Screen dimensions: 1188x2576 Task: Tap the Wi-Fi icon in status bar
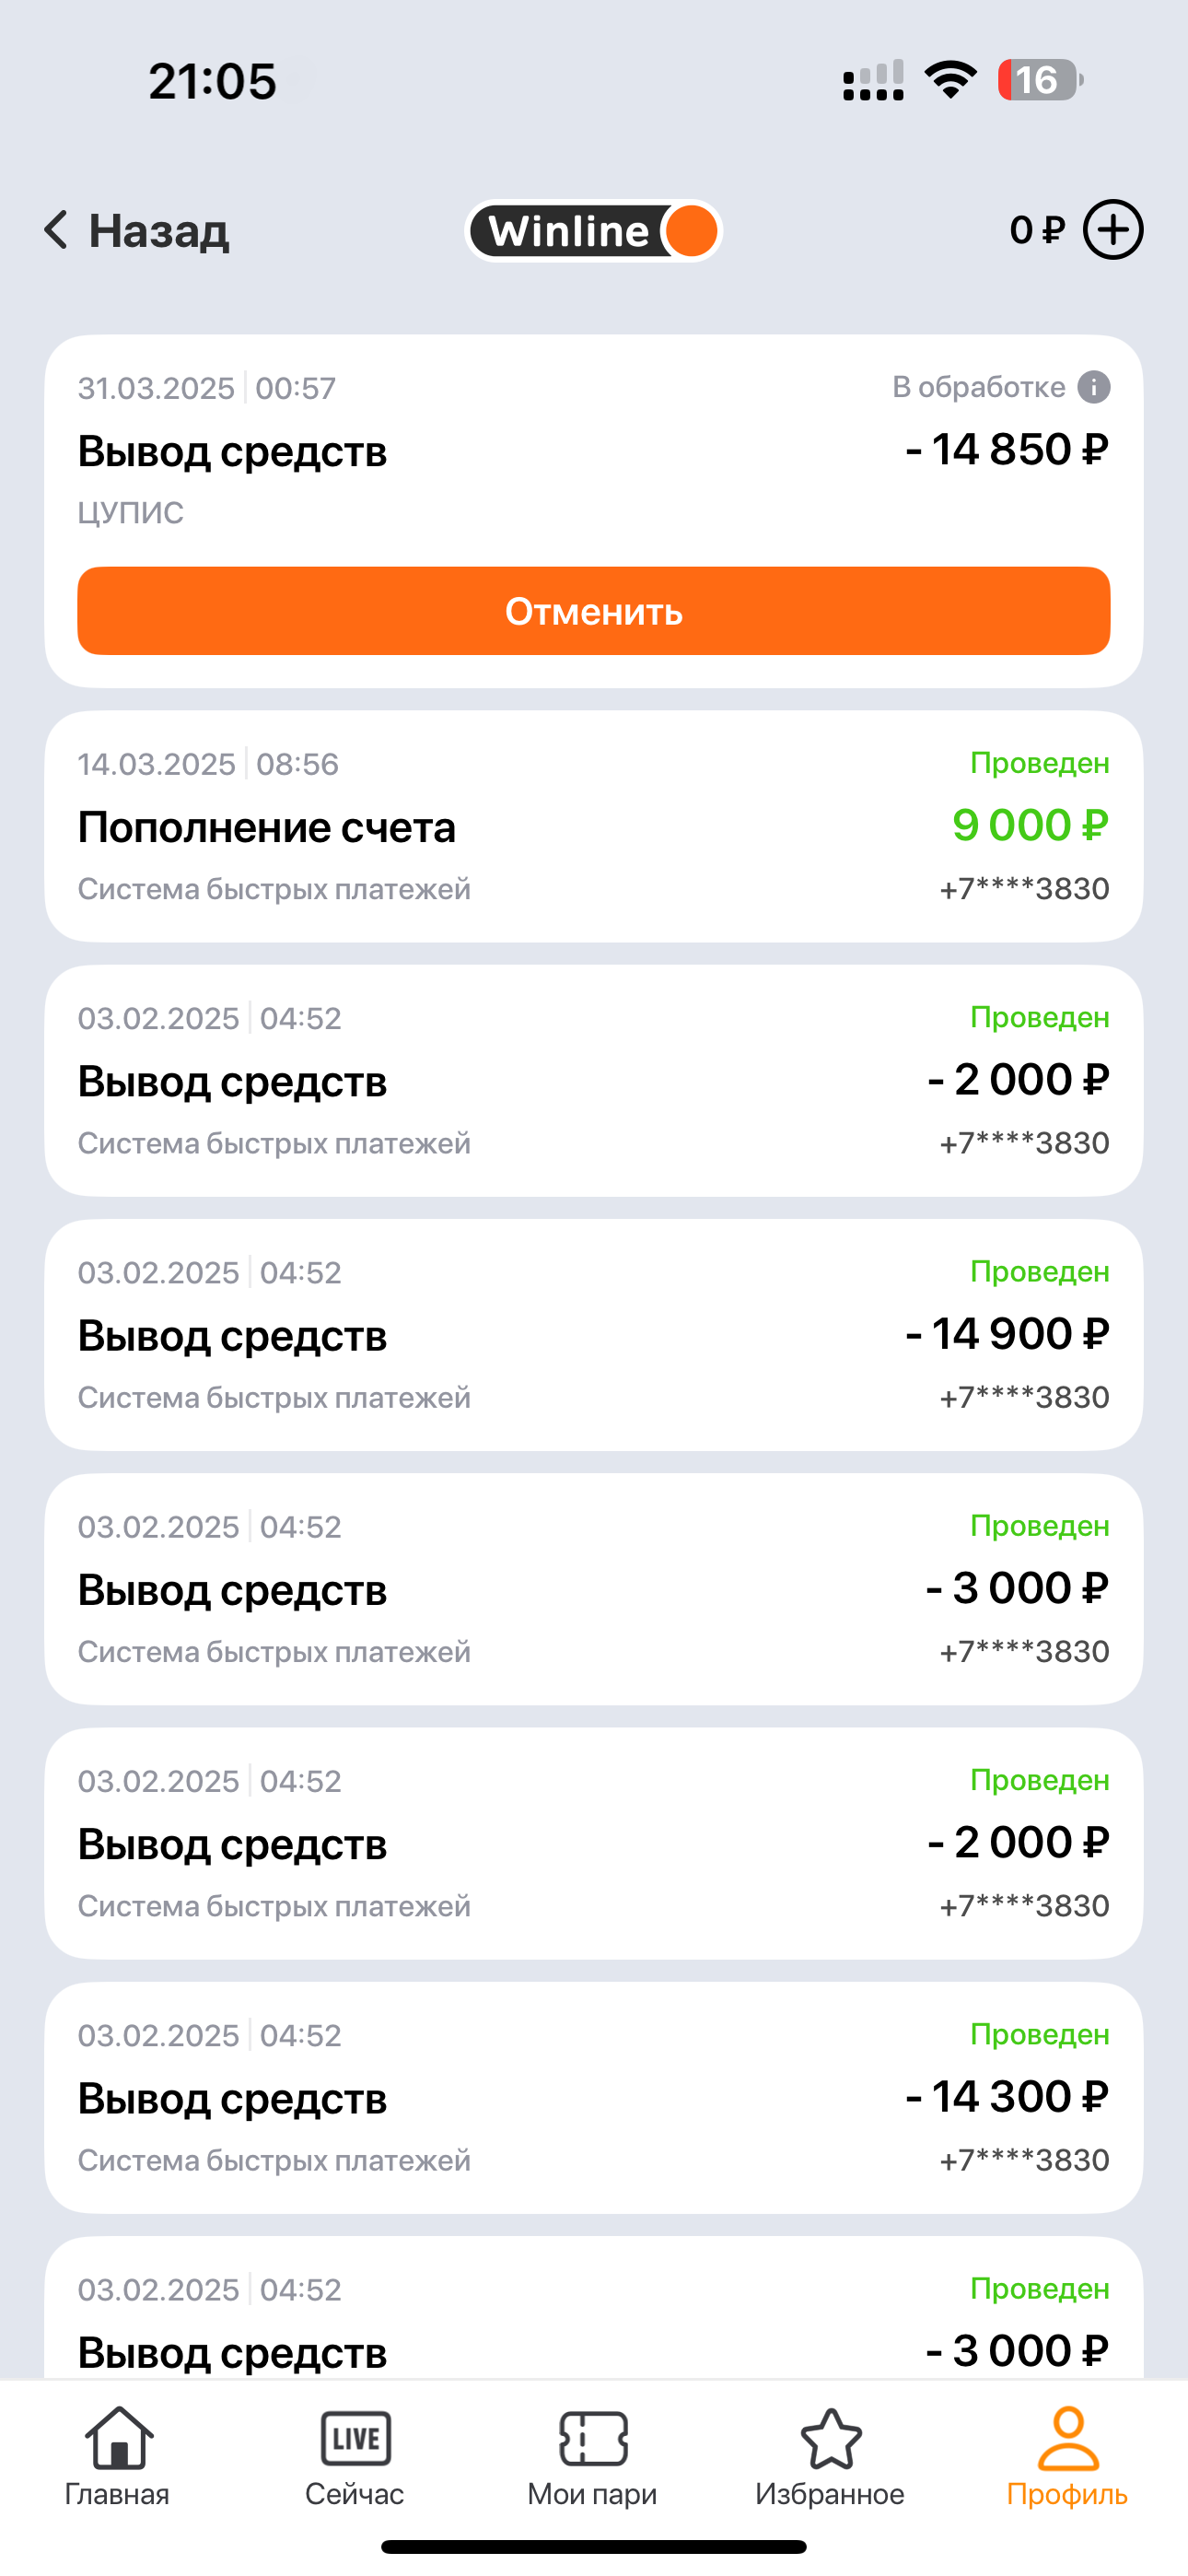click(950, 80)
